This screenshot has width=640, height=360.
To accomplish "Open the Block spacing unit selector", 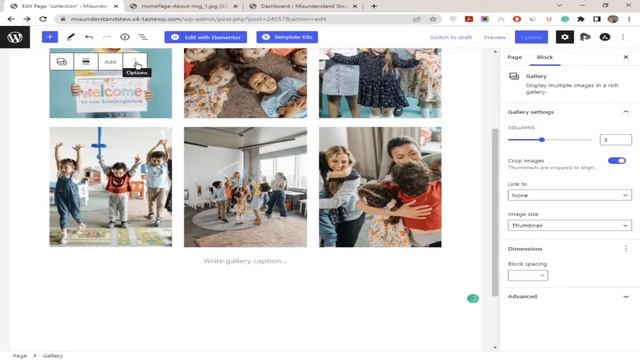I will click(x=542, y=276).
